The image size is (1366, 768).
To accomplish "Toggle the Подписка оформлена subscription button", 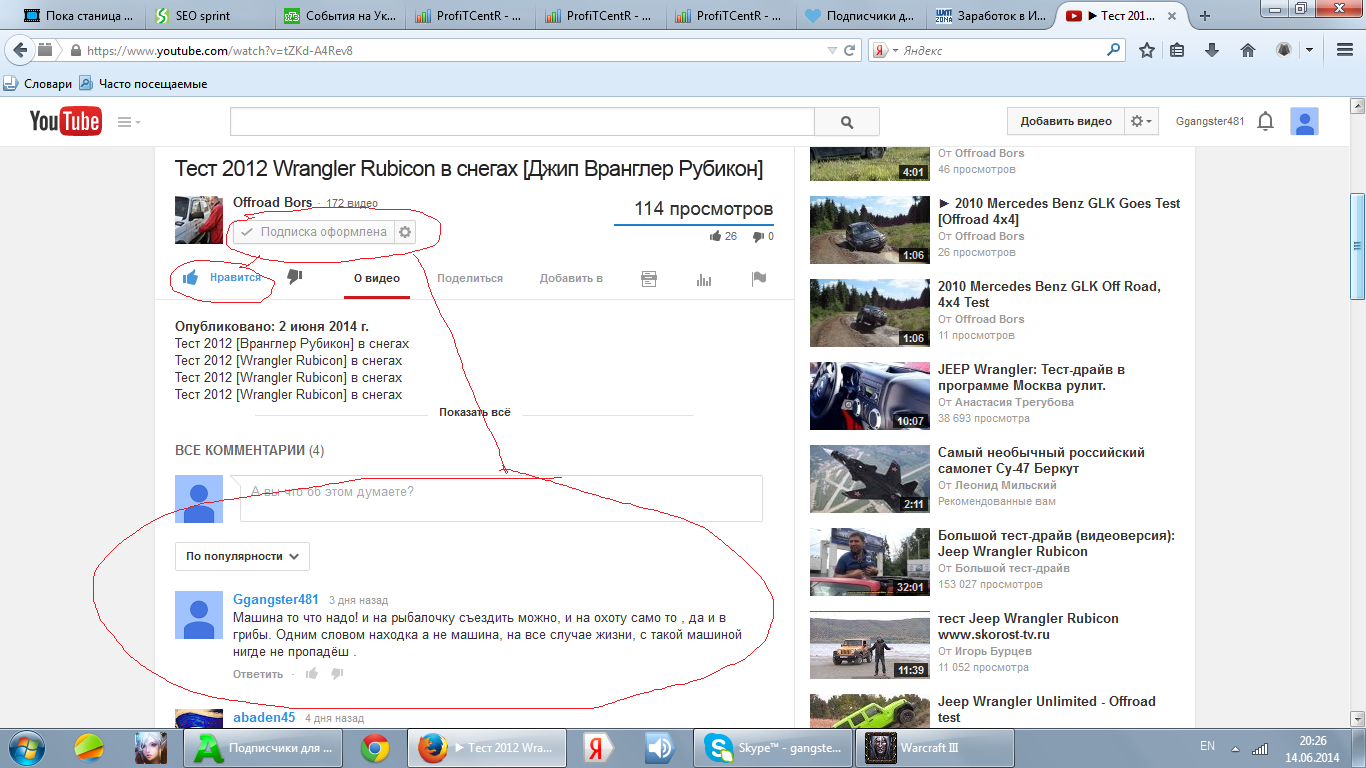I will (x=314, y=232).
